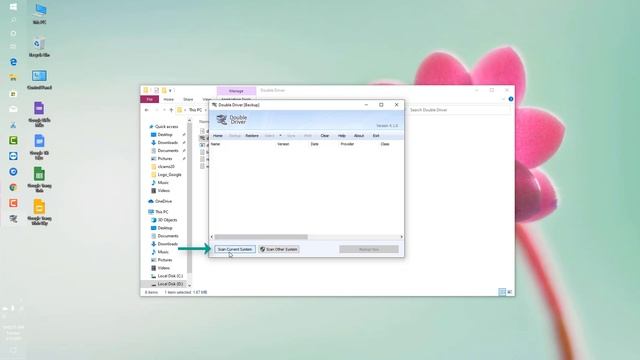Image resolution: width=640 pixels, height=360 pixels.
Task: Open TeamViewer from the taskbar
Action: click(x=13, y=156)
